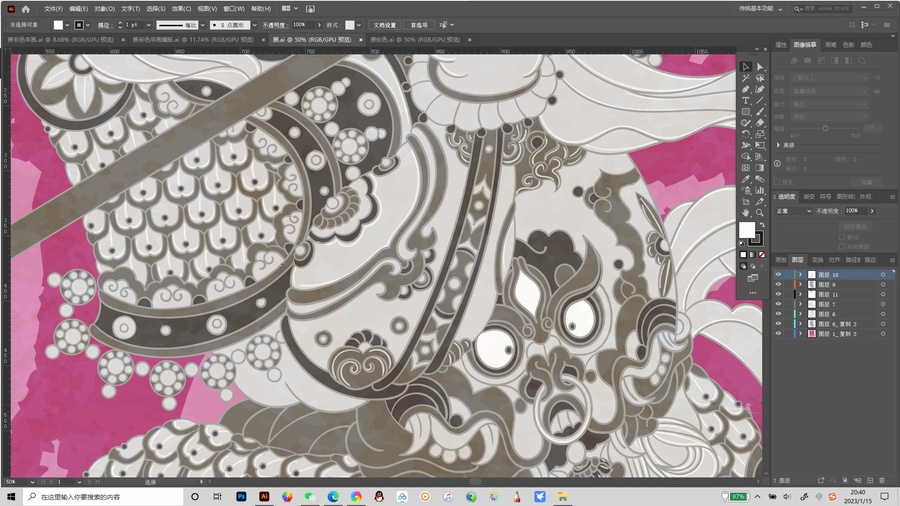This screenshot has height=506, width=900.
Task: Delete selected layer with trash icon
Action: point(882,480)
